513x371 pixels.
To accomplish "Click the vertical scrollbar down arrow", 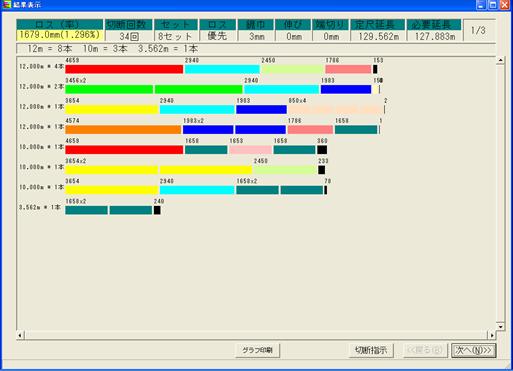I will 500,326.
